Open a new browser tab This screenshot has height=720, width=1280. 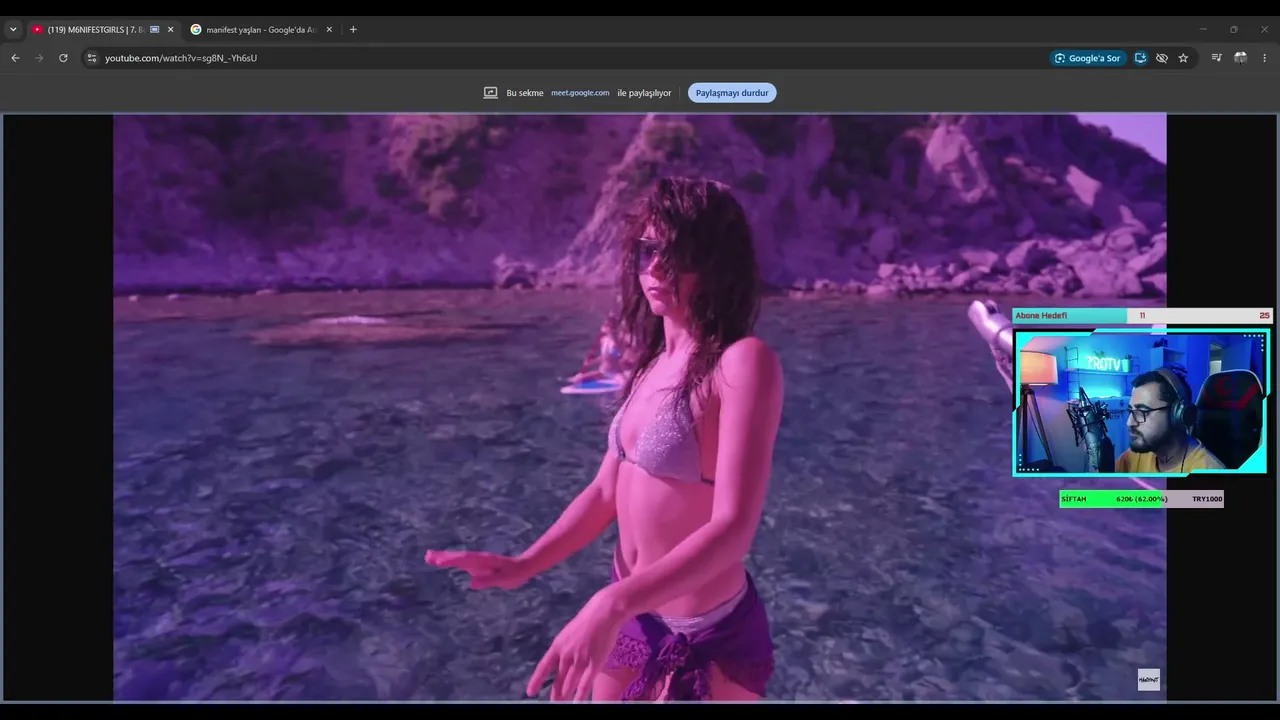click(x=353, y=30)
